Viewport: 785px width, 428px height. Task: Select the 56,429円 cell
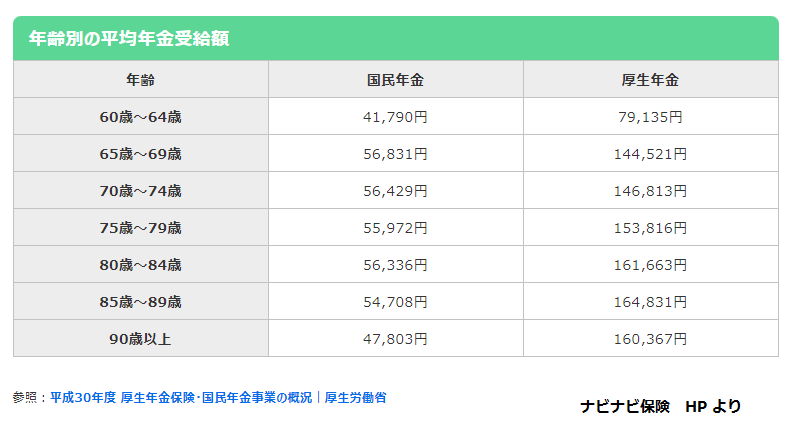(x=396, y=191)
